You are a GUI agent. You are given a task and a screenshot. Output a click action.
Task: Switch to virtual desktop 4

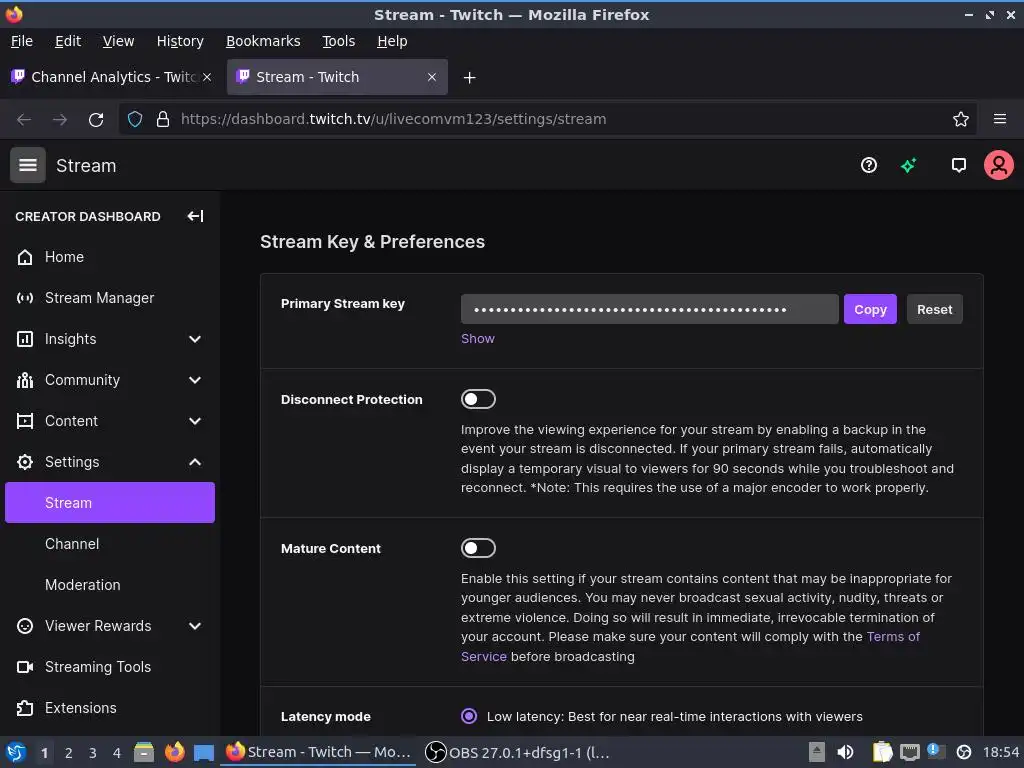coord(117,753)
